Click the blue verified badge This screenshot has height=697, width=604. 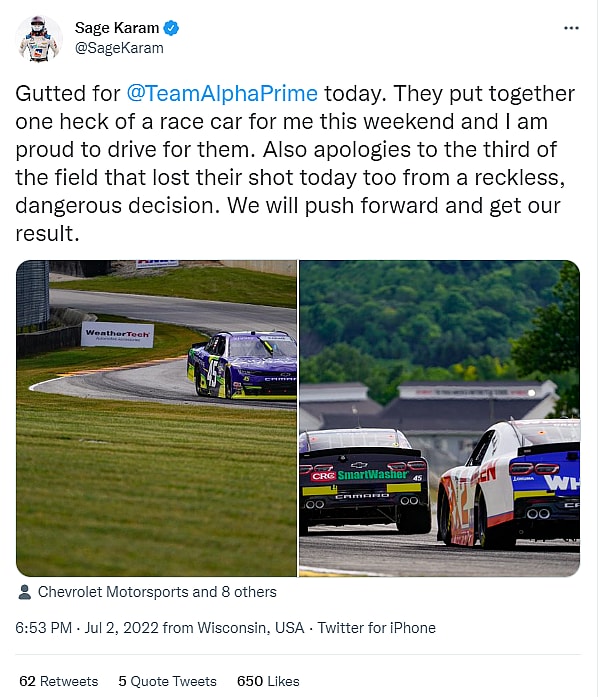(x=171, y=28)
